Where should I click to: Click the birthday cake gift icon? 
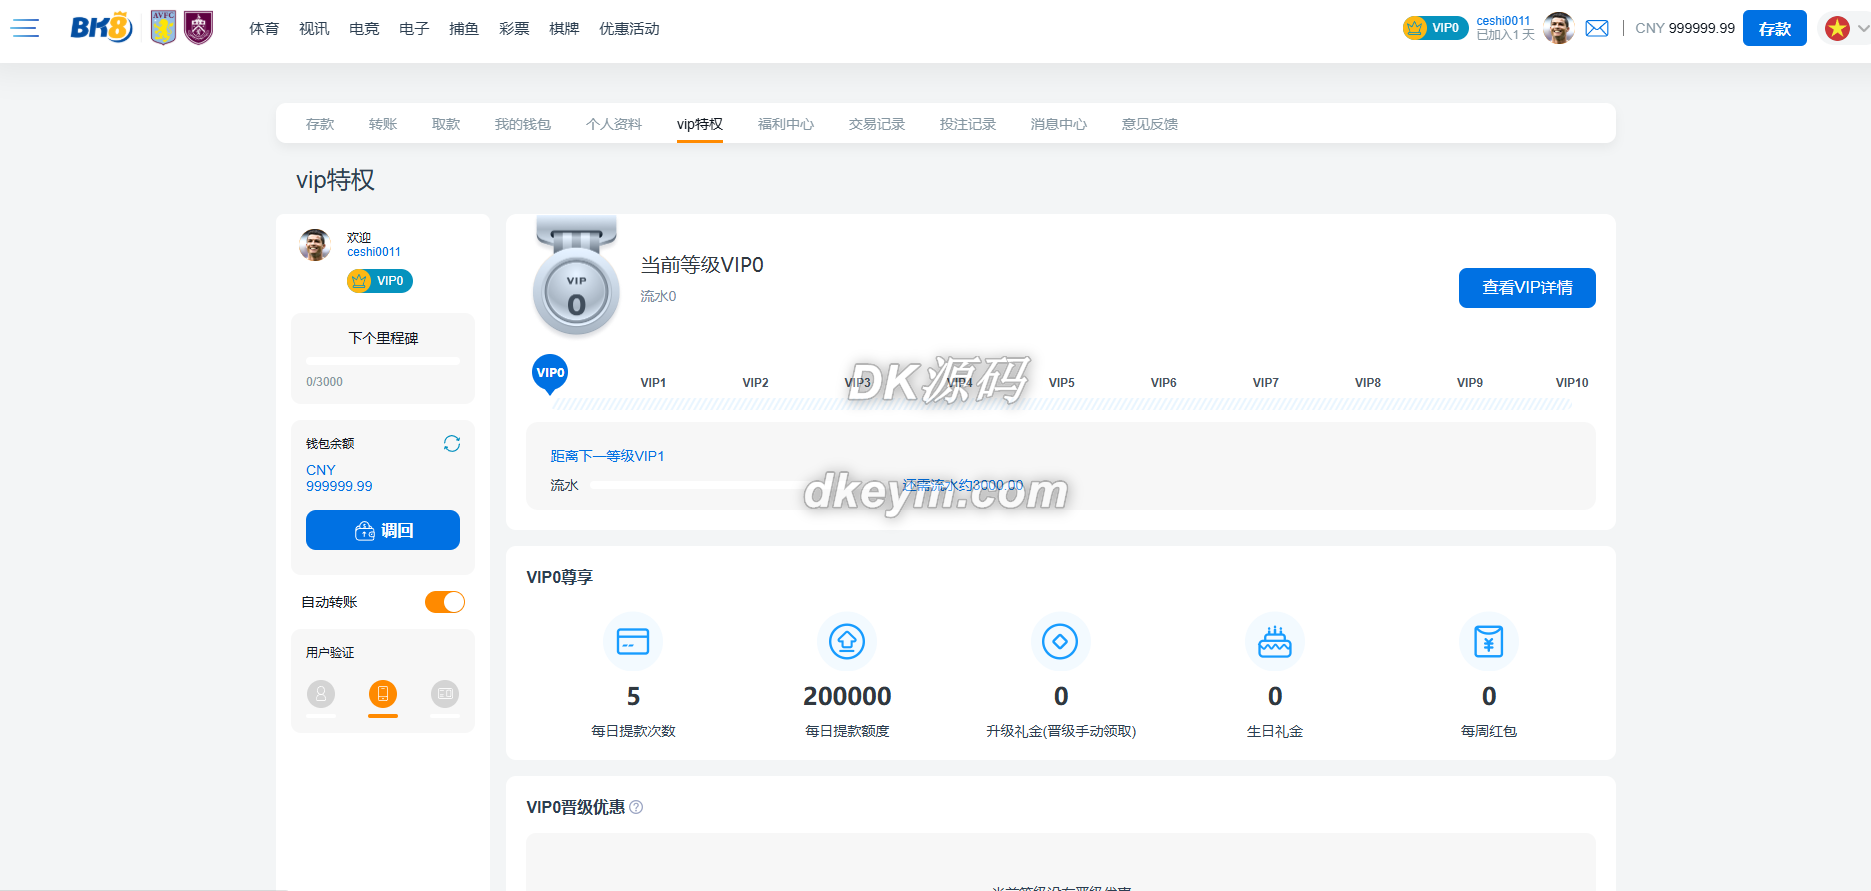(x=1274, y=641)
